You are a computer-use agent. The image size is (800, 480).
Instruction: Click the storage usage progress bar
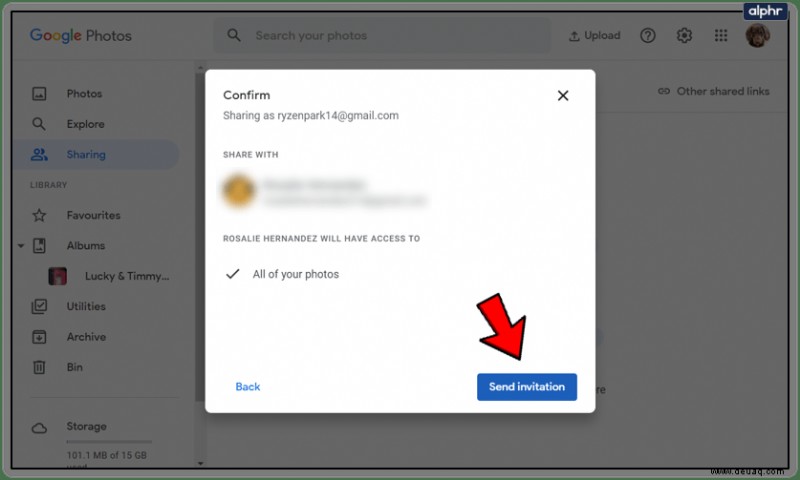point(109,442)
